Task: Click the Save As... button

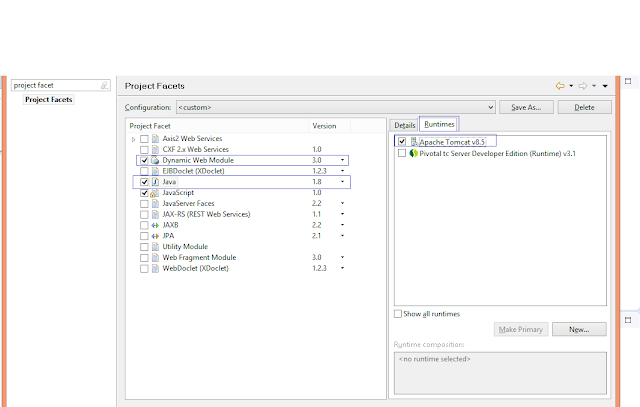Action: [526, 107]
